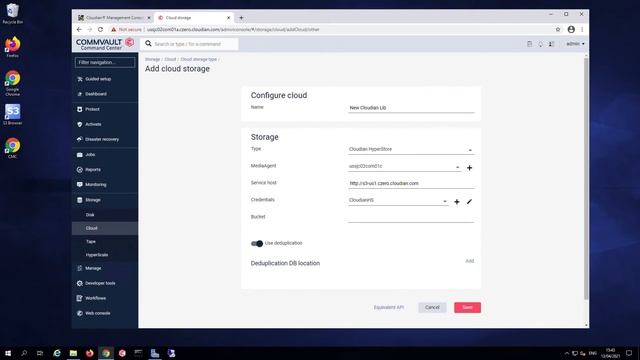Click the Workflows icon in sidebar
This screenshot has width=640, height=360.
80,298
